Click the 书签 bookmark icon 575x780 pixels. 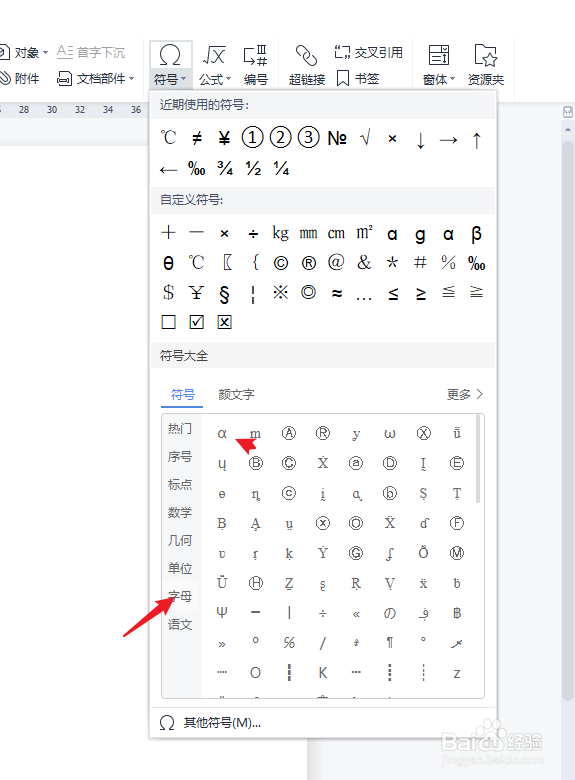[x=343, y=78]
